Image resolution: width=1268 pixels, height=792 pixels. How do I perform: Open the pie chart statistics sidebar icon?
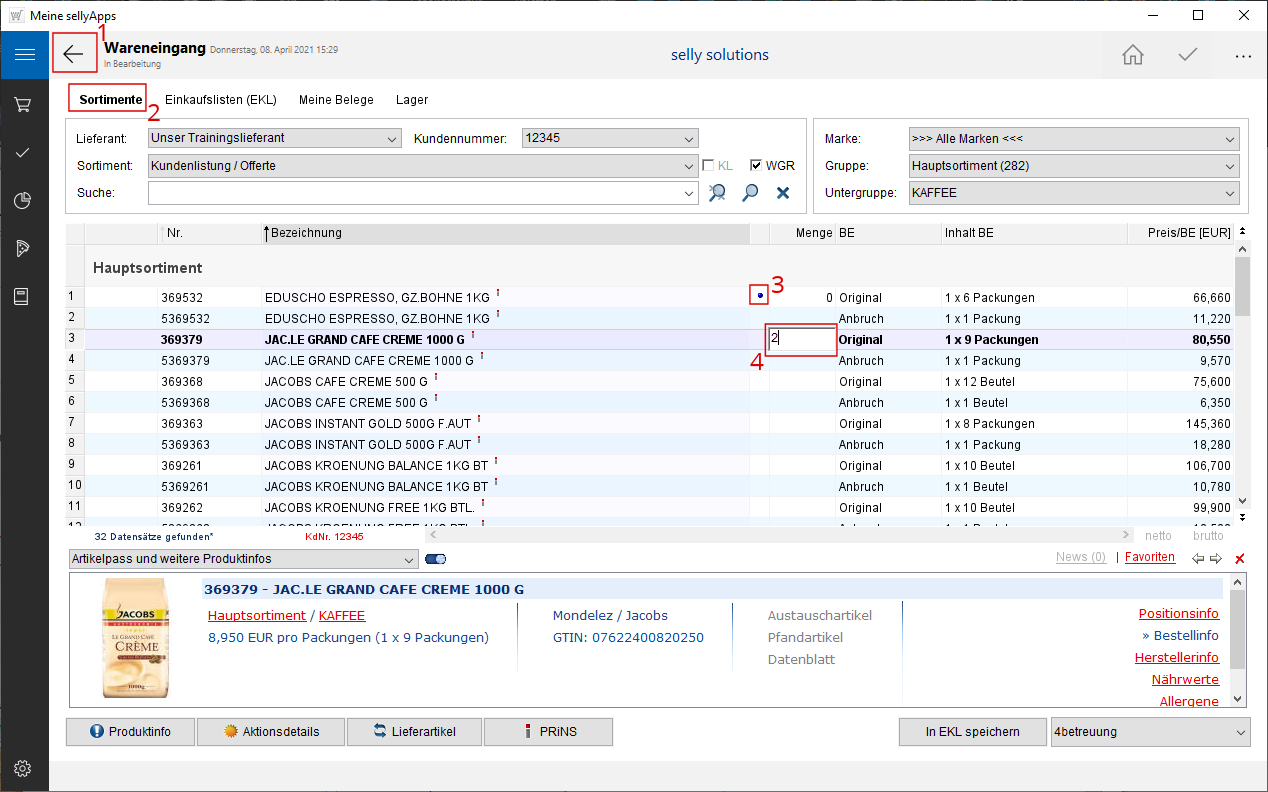point(24,201)
